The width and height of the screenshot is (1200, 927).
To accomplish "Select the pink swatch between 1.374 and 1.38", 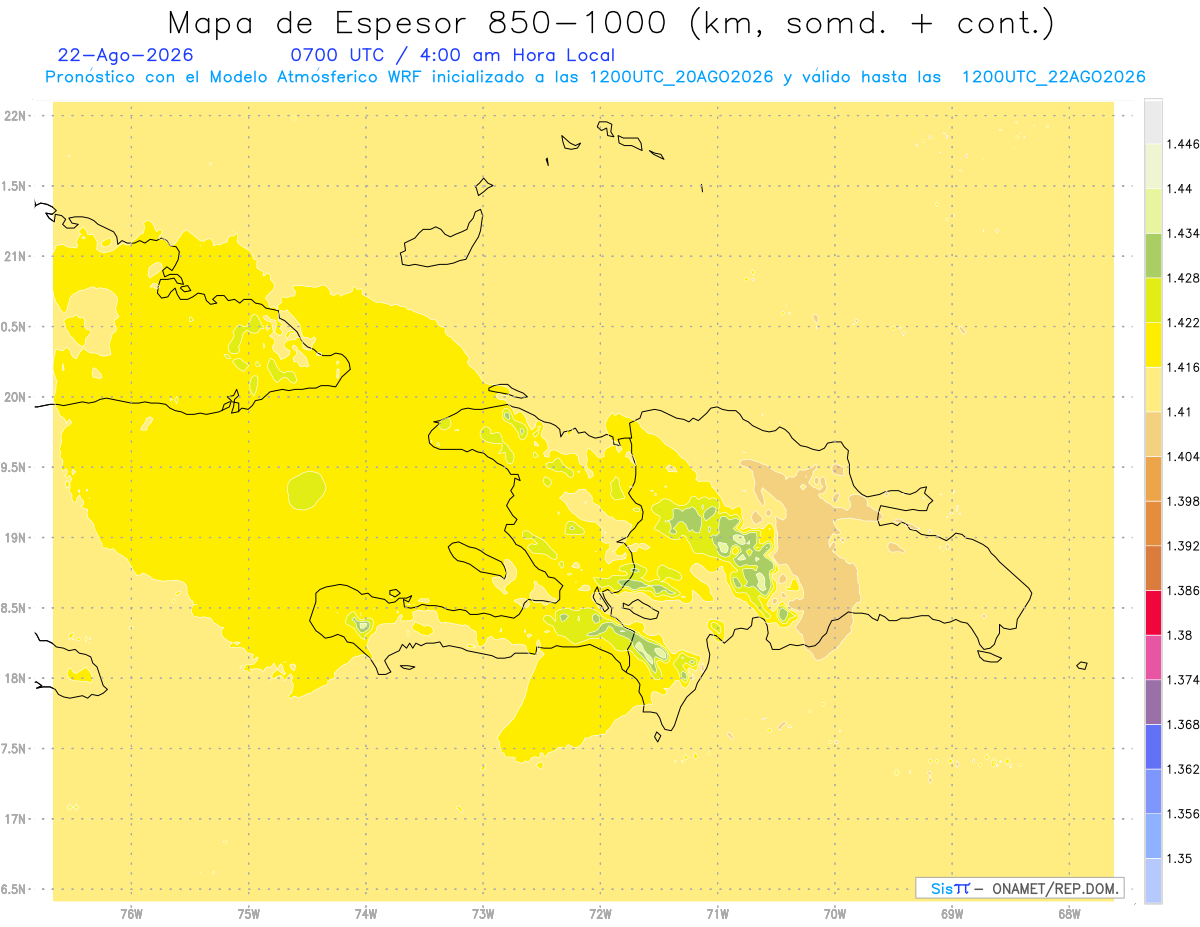I will coord(1153,657).
